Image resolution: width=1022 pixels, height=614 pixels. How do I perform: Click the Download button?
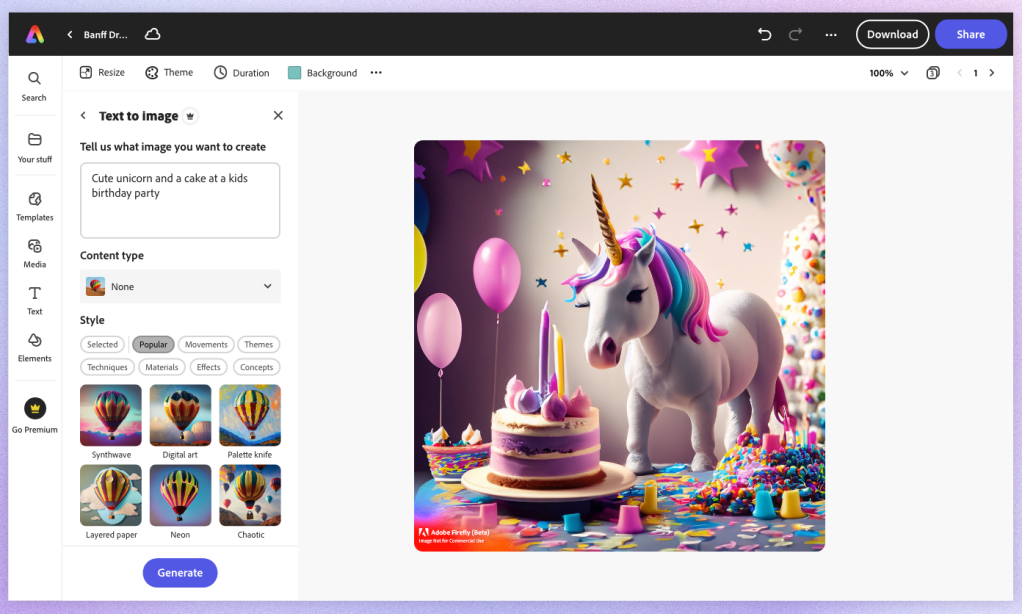892,35
